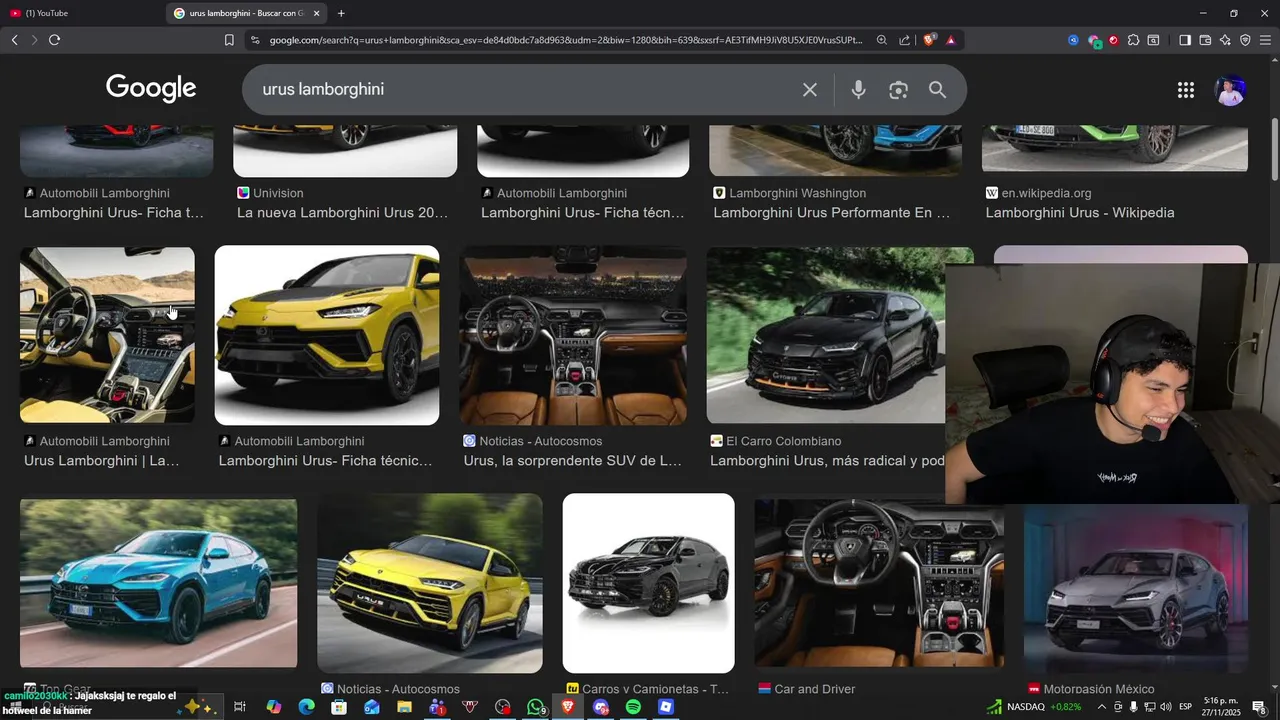Click the zoom magnifier icon in address bar
The image size is (1280, 720).
(x=881, y=40)
